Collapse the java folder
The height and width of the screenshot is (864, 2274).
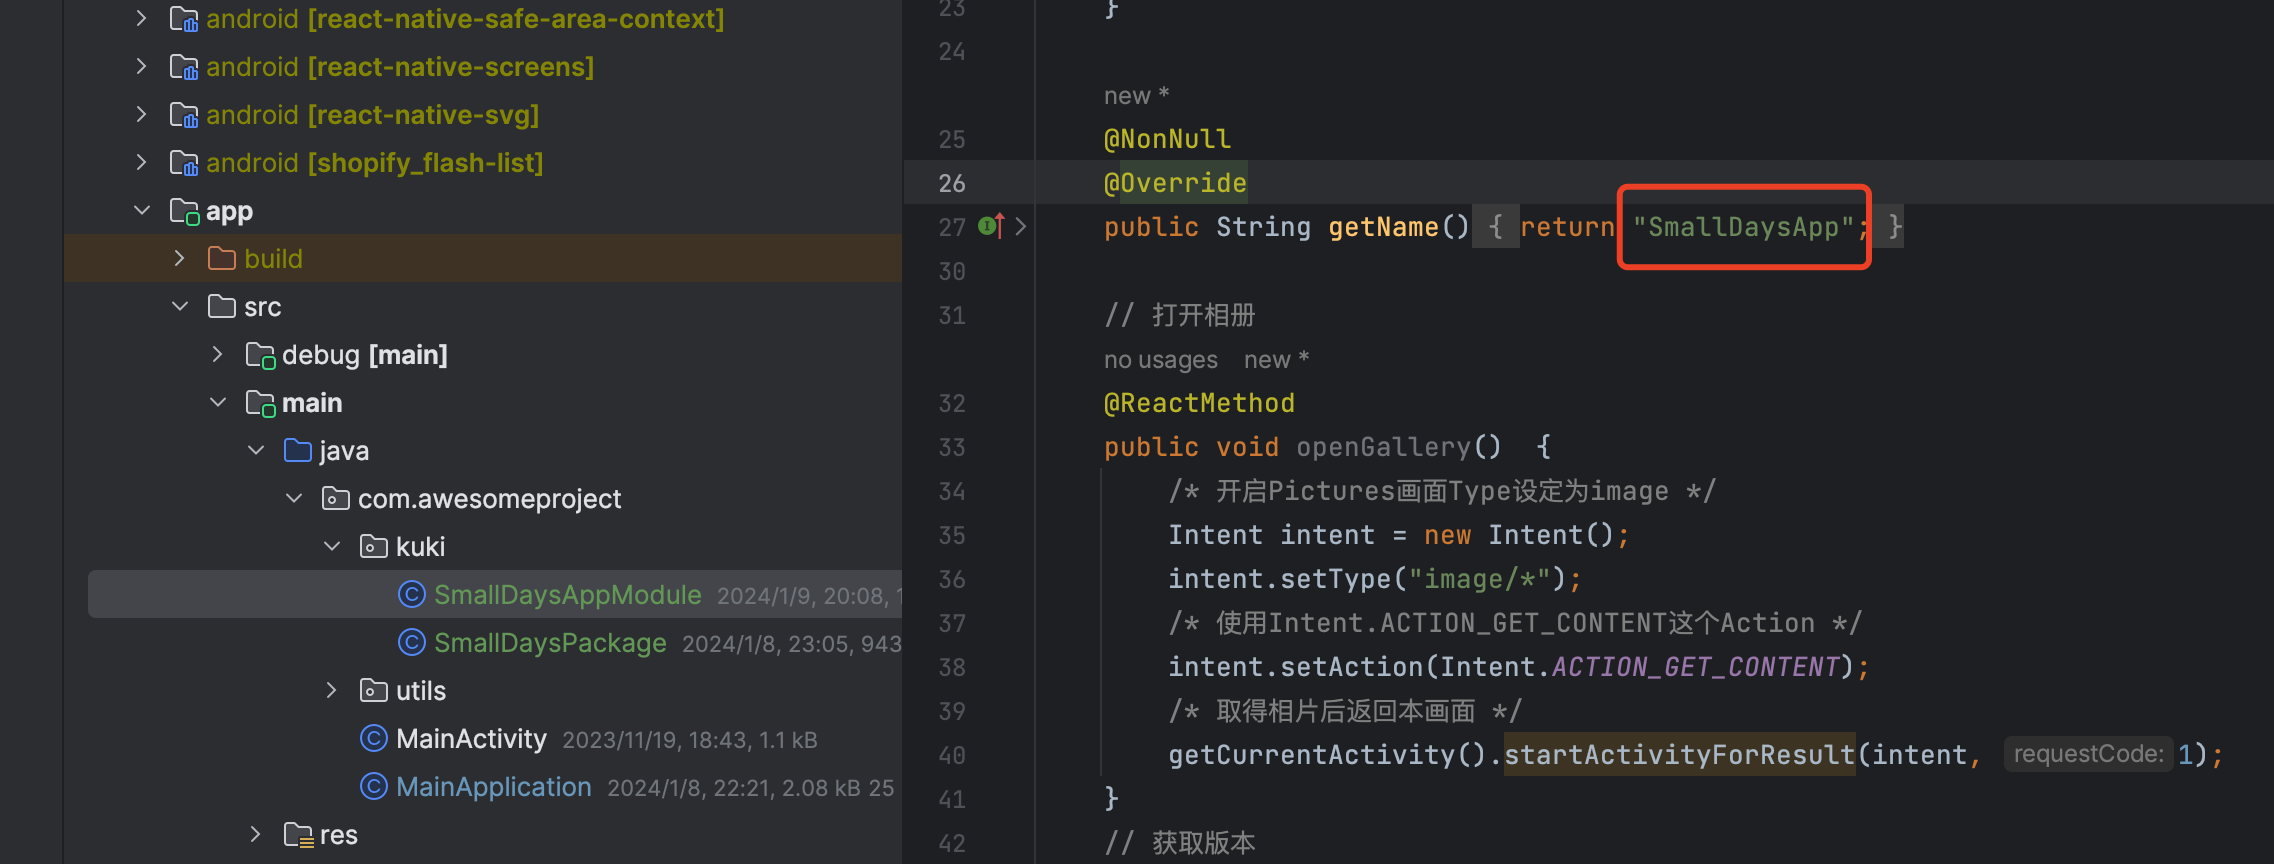pyautogui.click(x=256, y=450)
